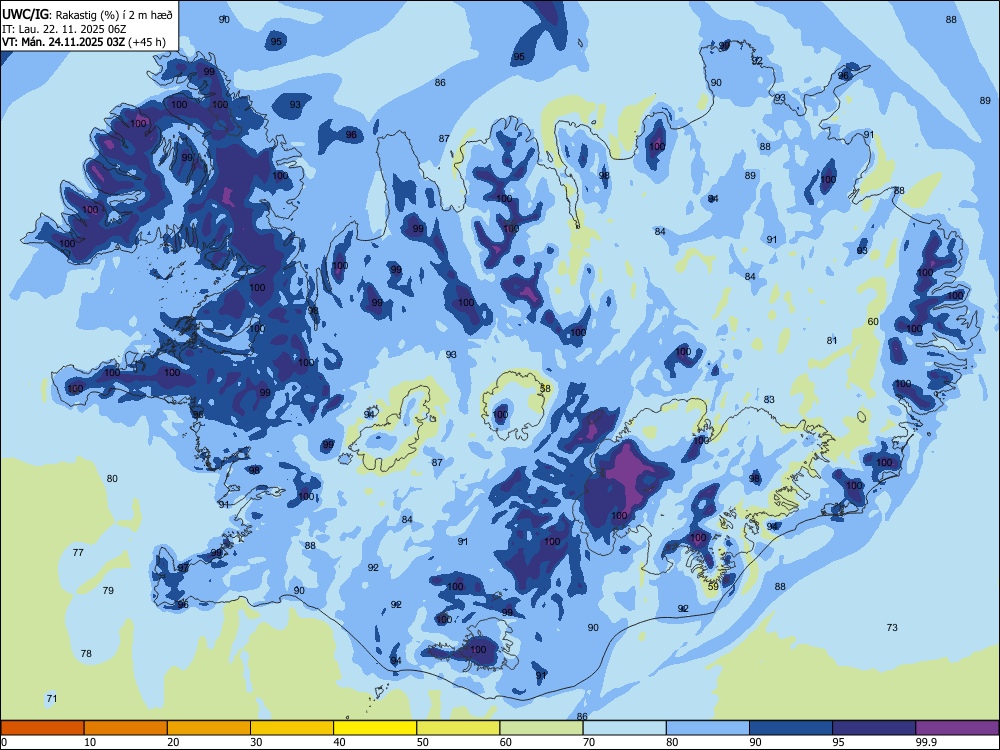Click the '50' legend tick label
Screen dimensions: 1000x750
[x=422, y=742]
